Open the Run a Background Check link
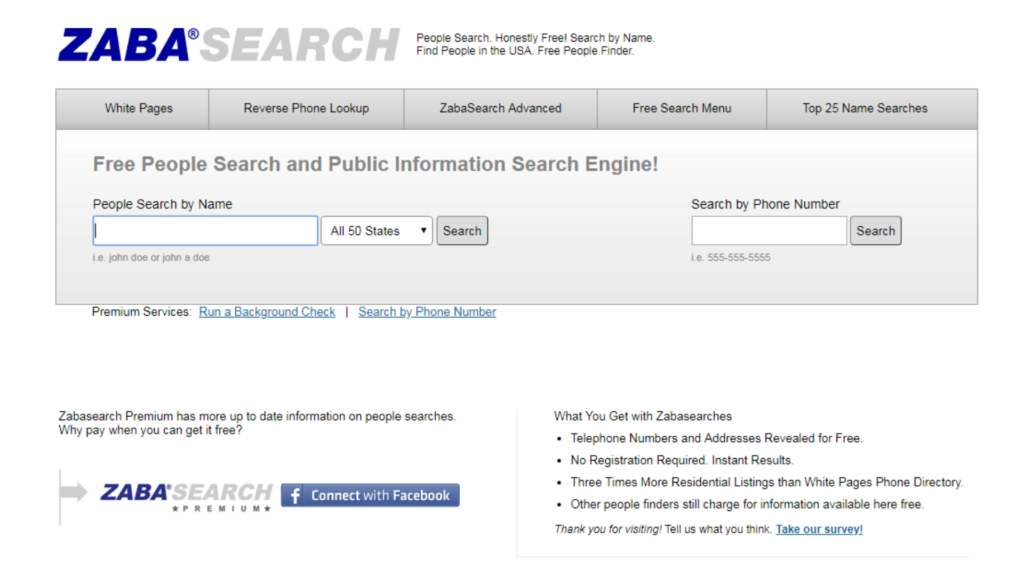Image resolution: width=1024 pixels, height=576 pixels. point(267,312)
